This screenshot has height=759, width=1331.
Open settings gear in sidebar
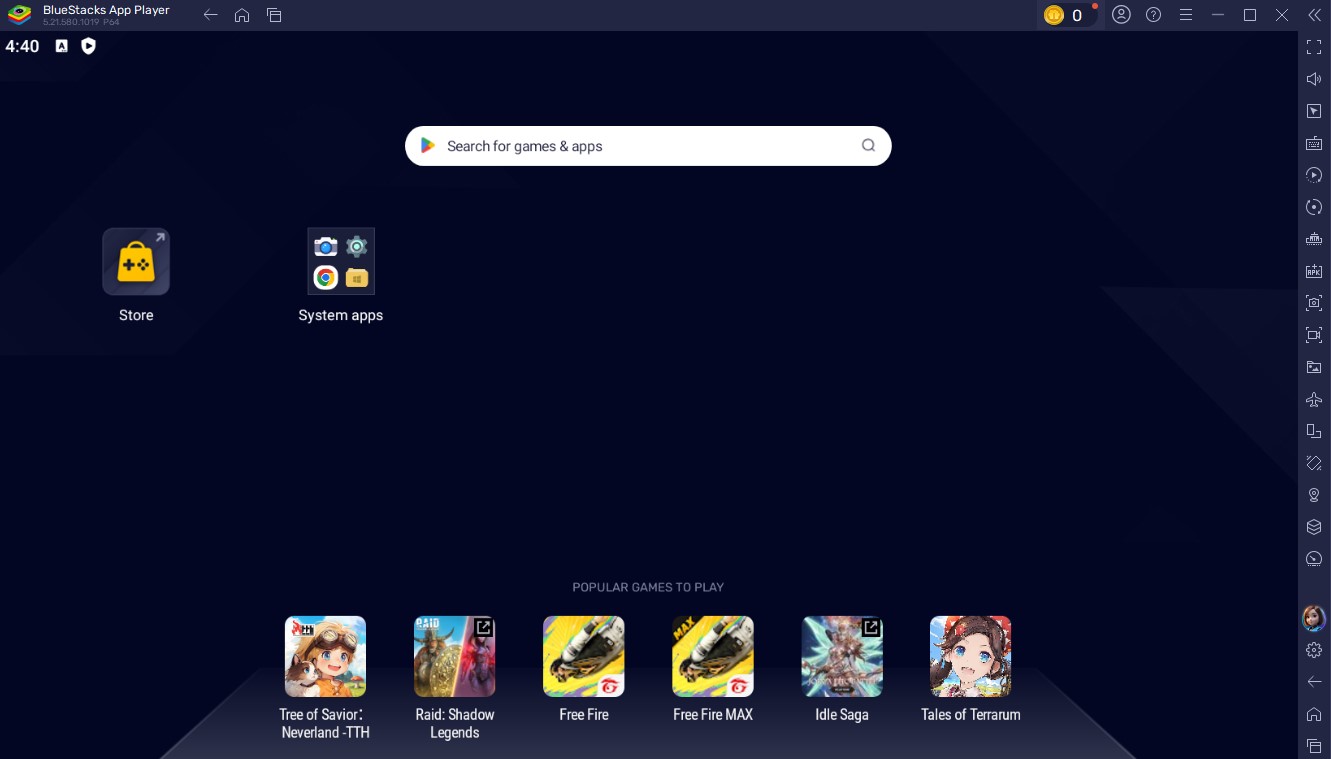pyautogui.click(x=1314, y=650)
